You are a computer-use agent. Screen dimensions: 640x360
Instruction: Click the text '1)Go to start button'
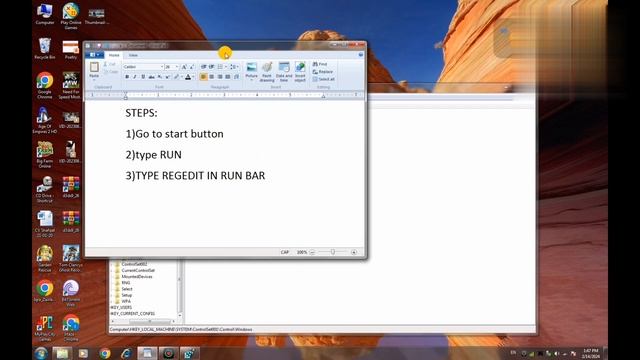pos(174,134)
